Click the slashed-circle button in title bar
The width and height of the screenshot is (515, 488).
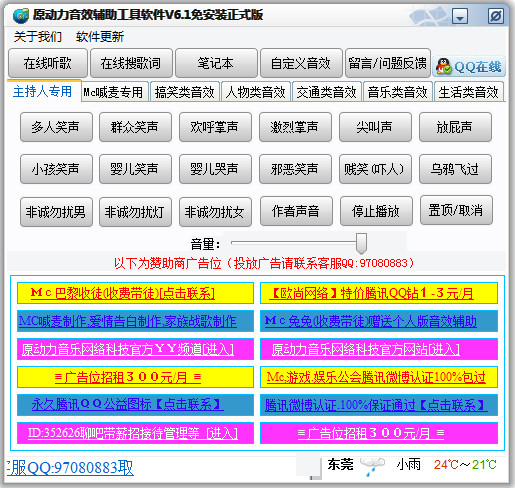click(496, 16)
